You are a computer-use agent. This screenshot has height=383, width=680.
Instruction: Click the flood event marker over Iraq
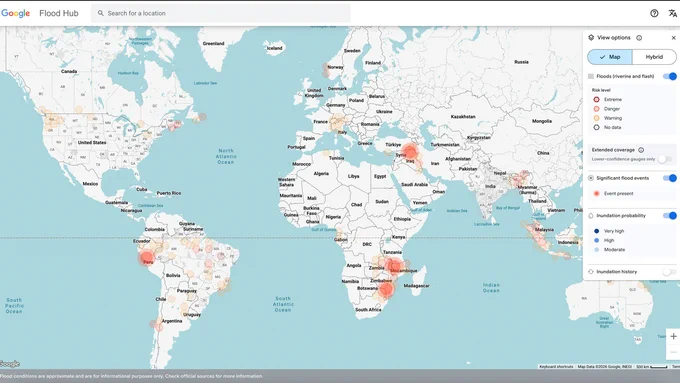(x=409, y=152)
